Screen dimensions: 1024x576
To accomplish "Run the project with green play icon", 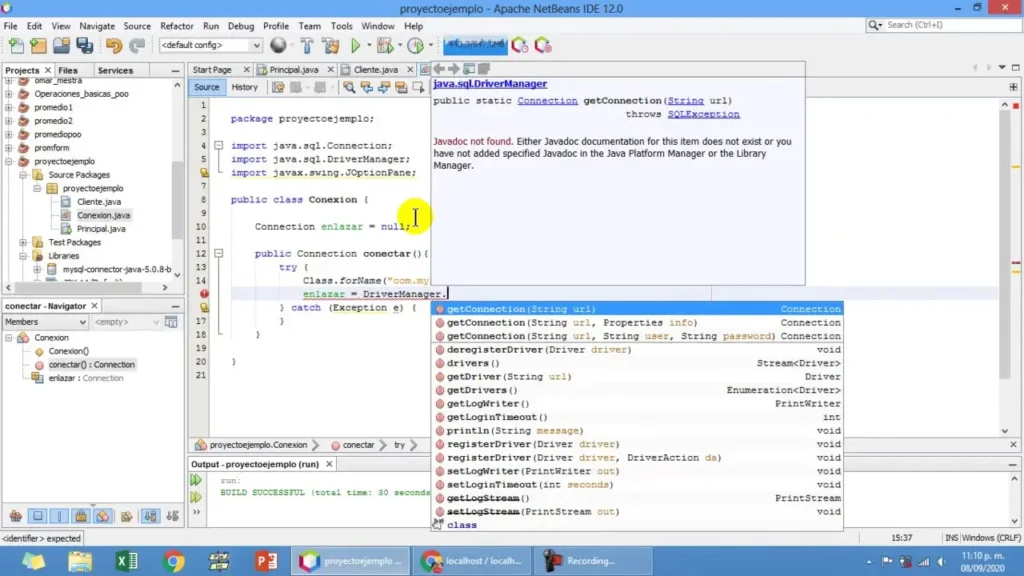I will [355, 45].
